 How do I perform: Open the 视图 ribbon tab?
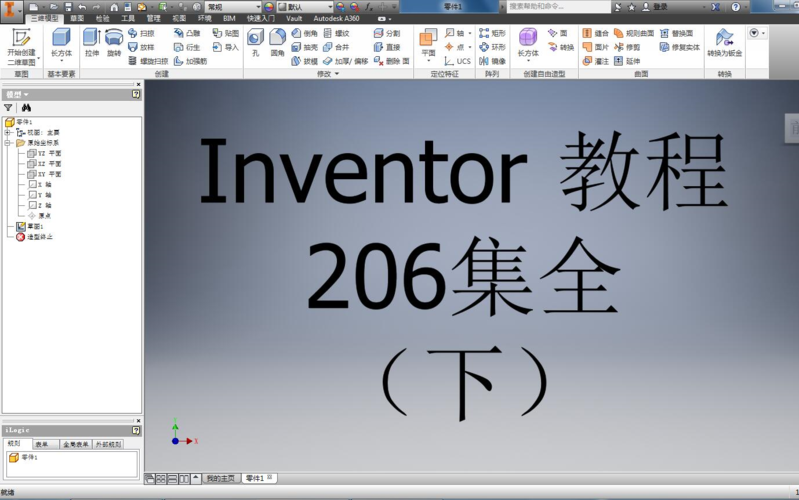pyautogui.click(x=179, y=18)
